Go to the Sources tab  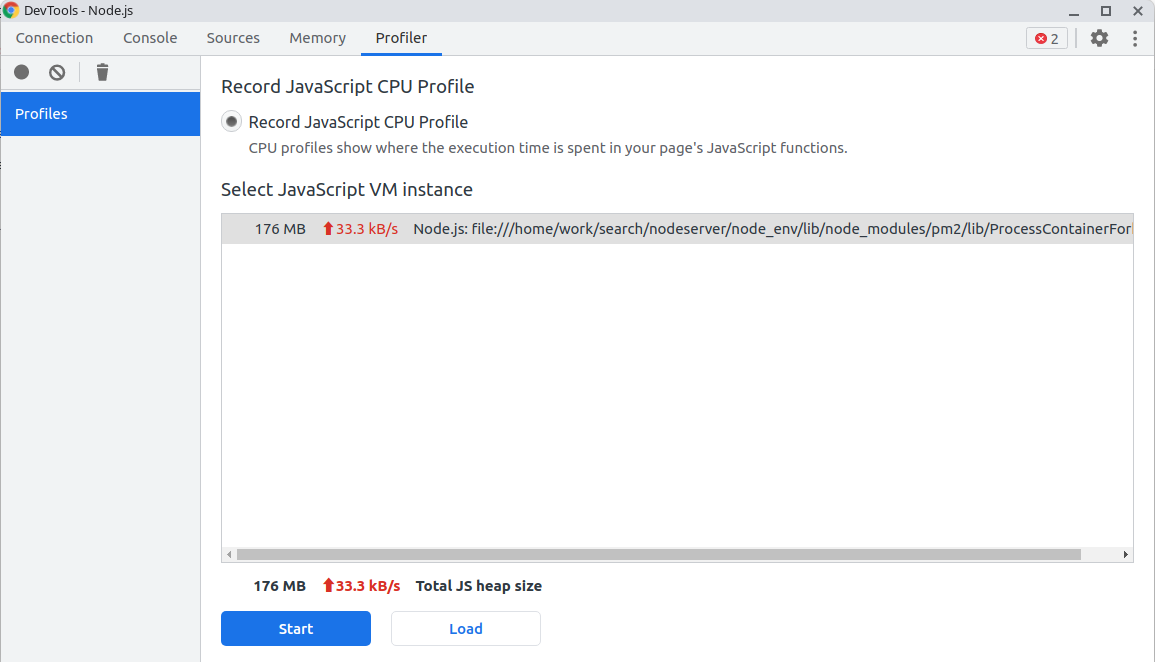pos(233,38)
